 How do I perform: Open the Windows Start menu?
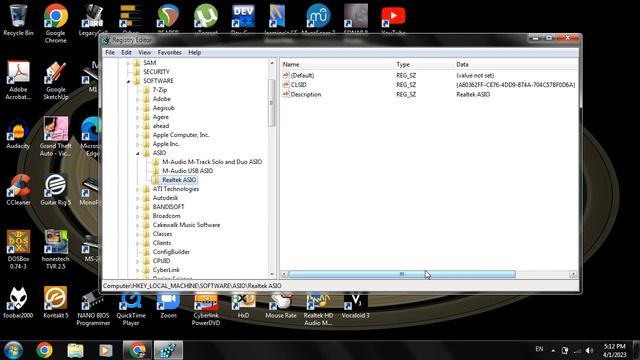[13, 350]
